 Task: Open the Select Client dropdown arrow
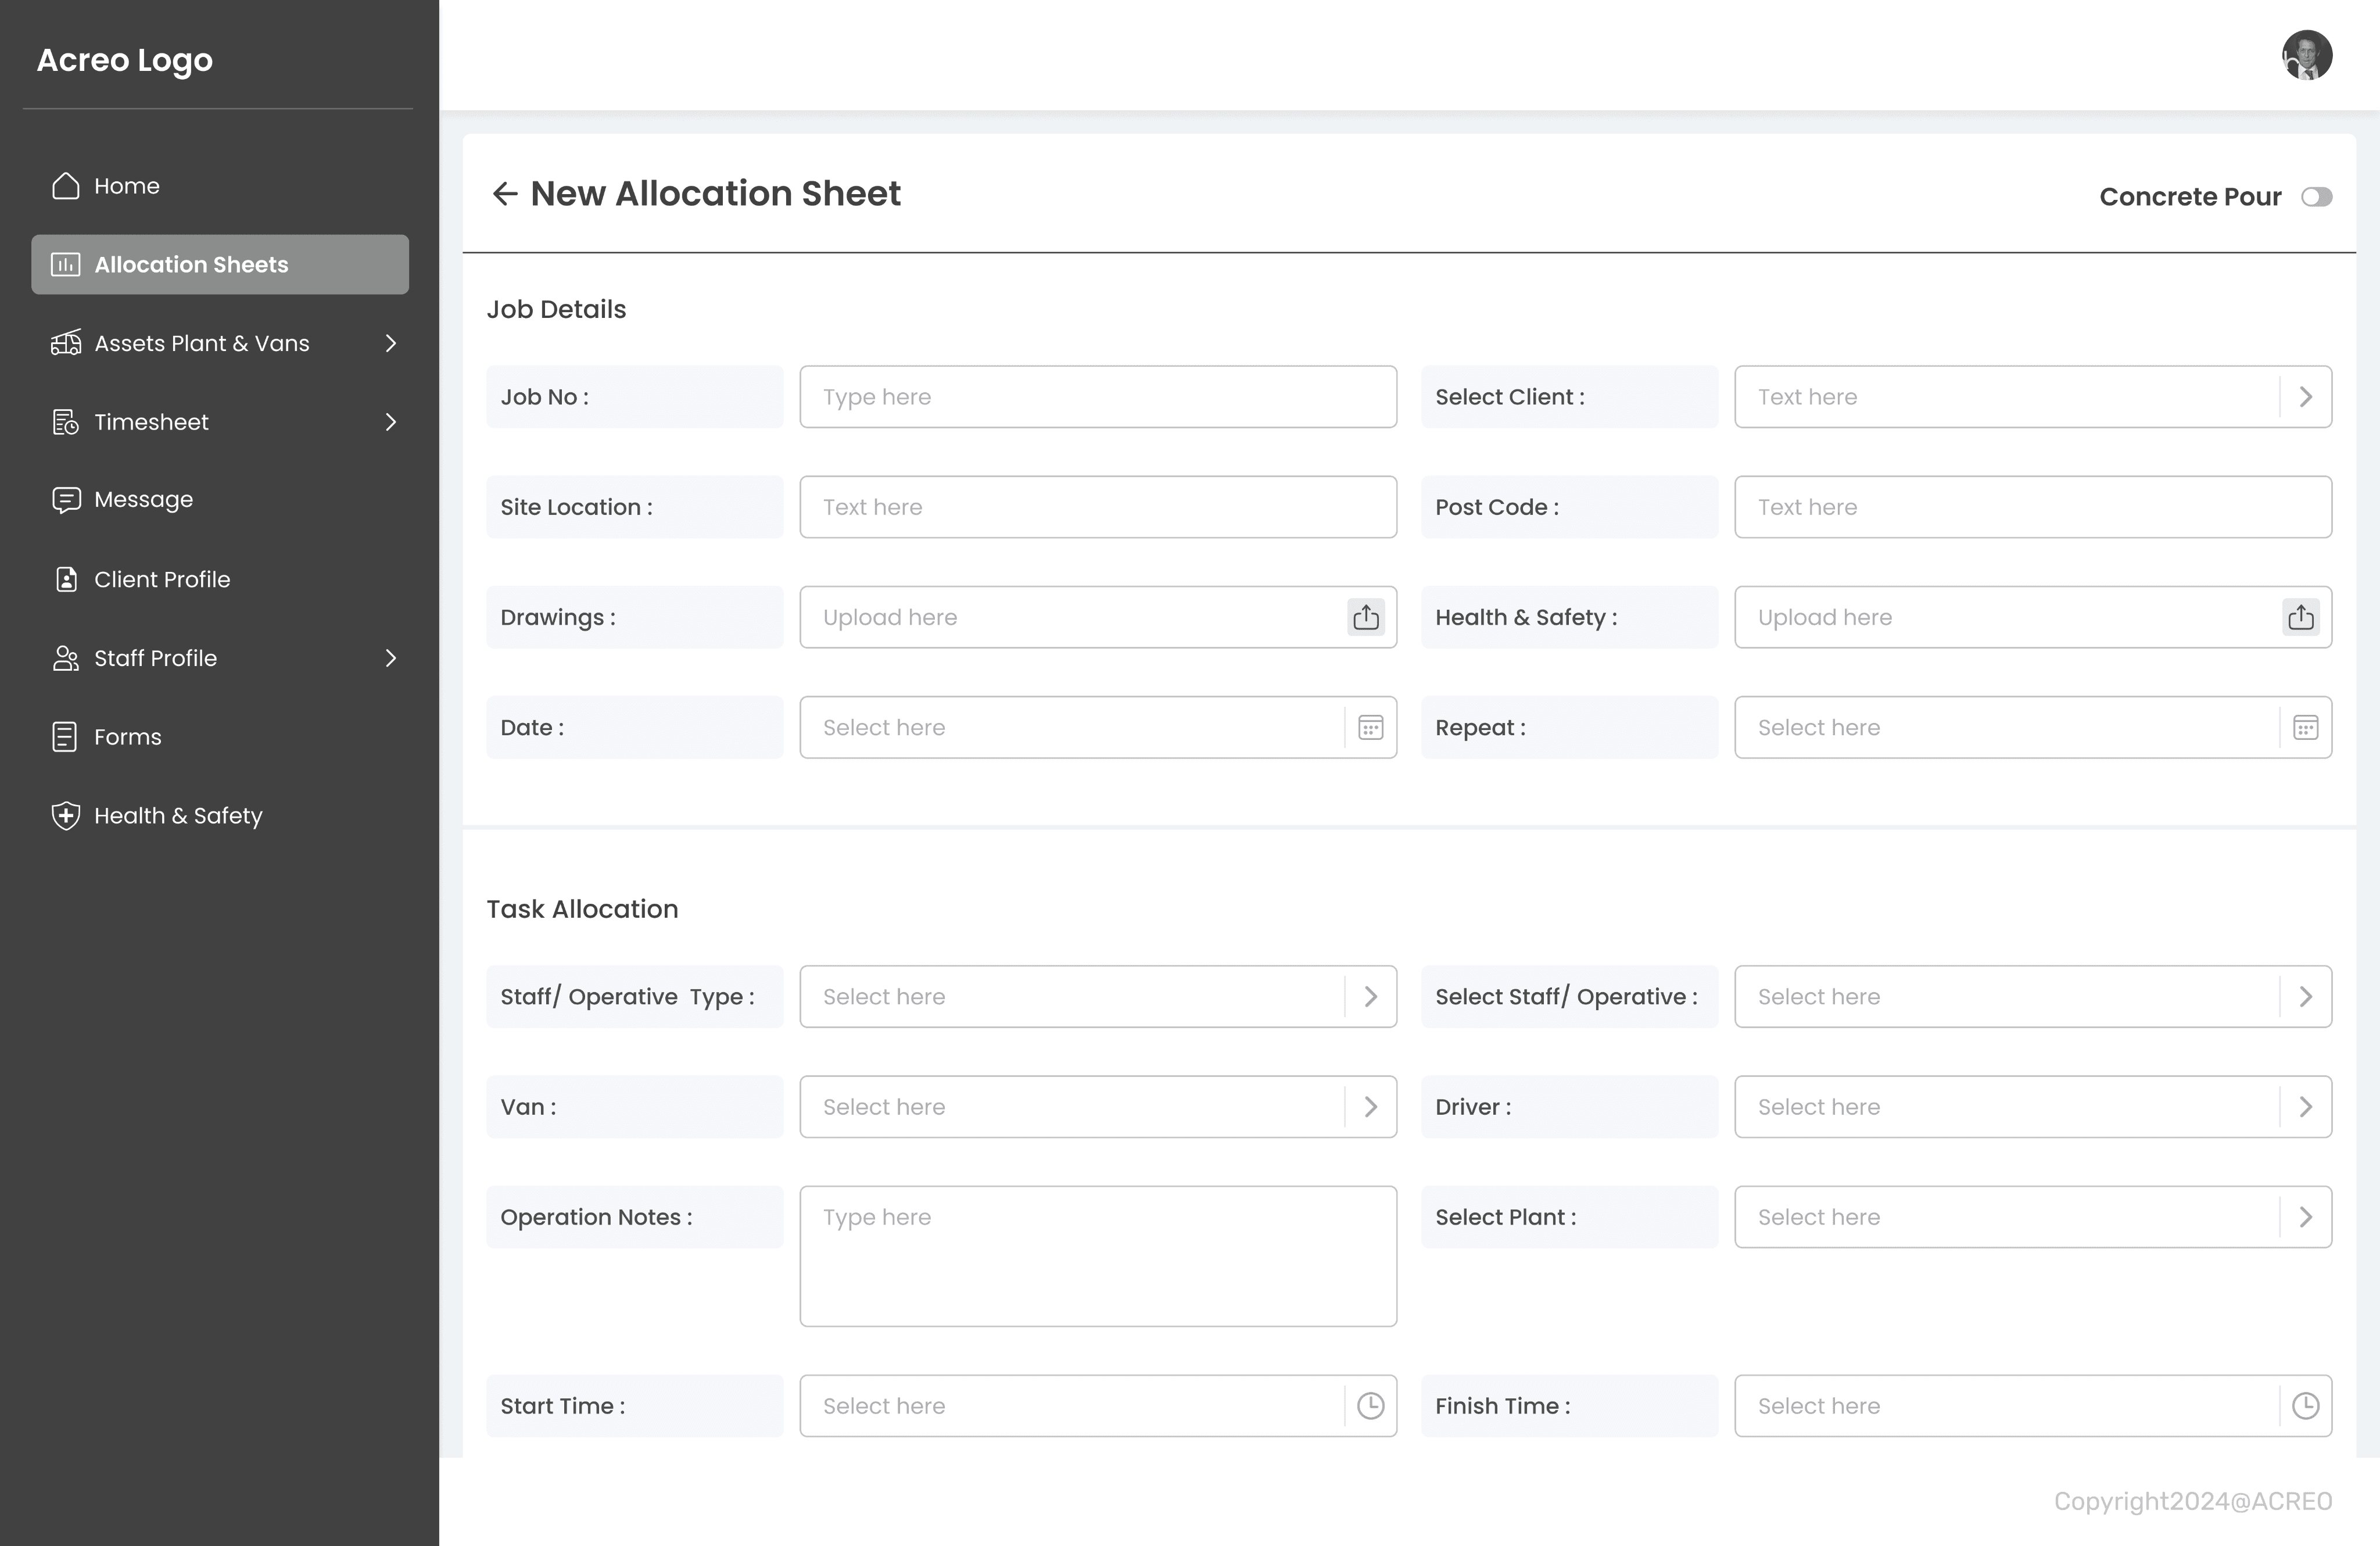[x=2305, y=397]
